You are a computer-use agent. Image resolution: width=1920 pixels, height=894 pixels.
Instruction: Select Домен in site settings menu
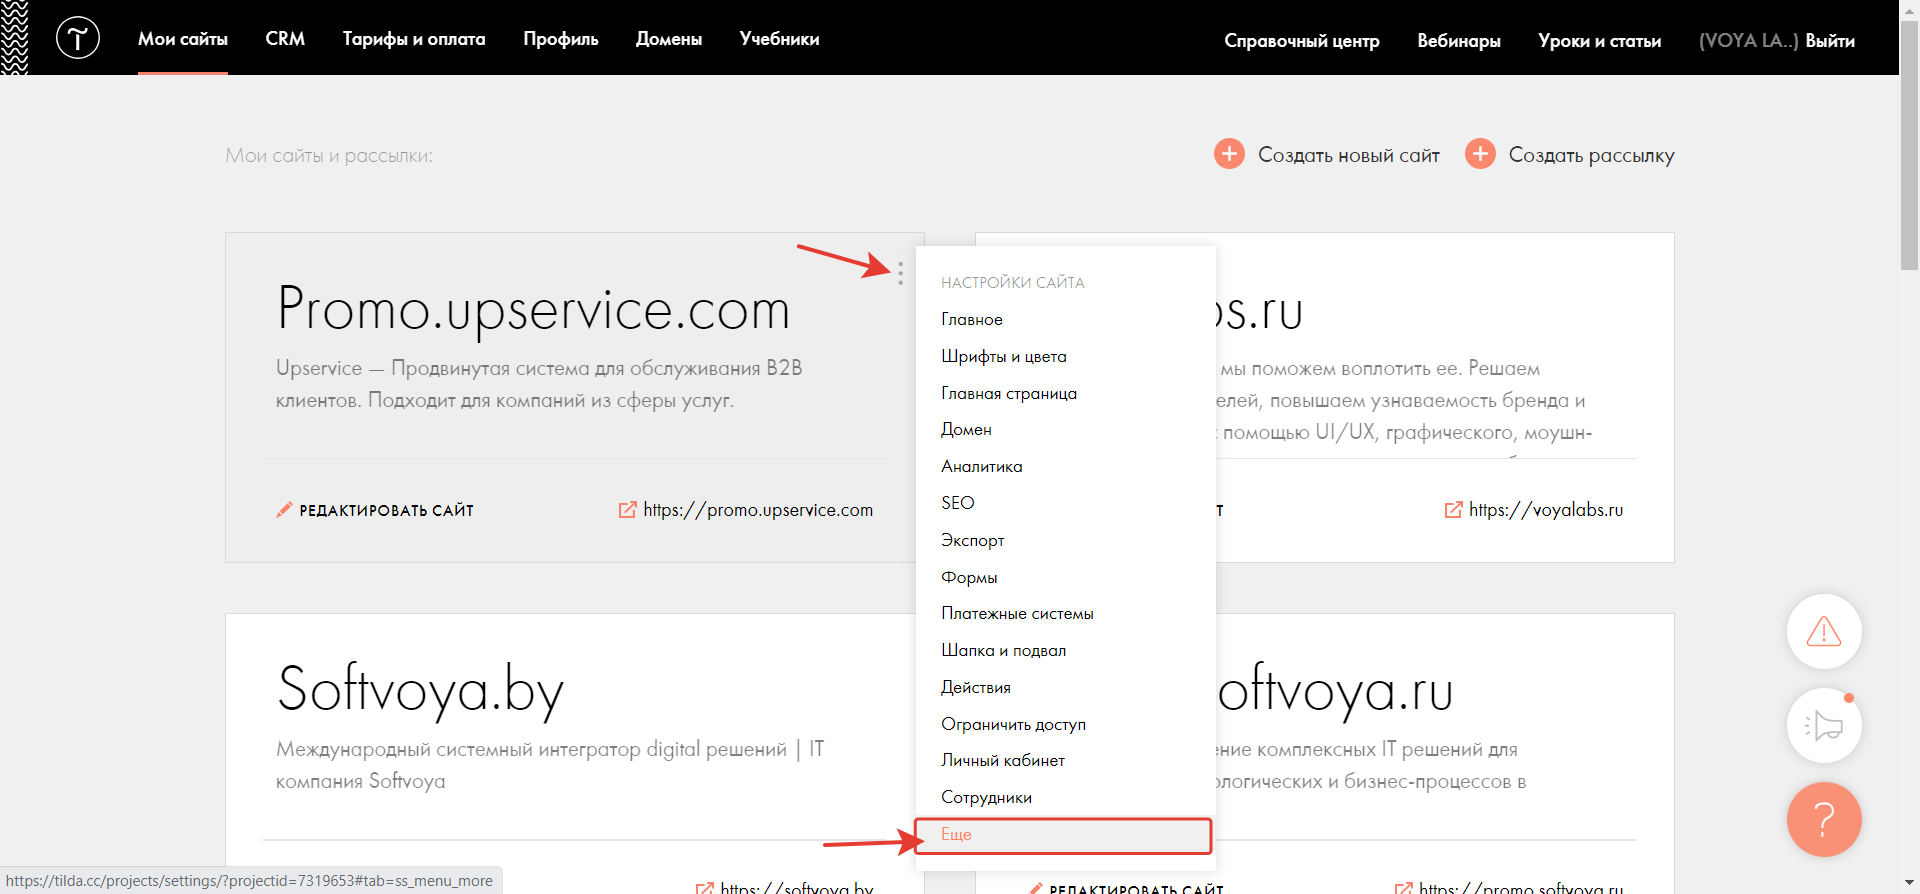click(966, 429)
